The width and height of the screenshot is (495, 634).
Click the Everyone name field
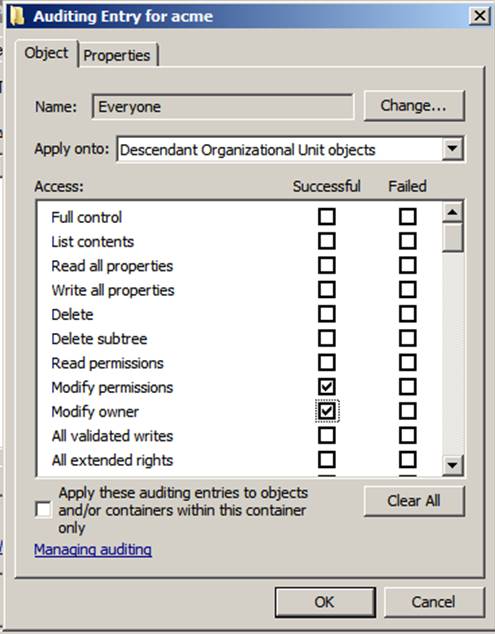pos(223,107)
